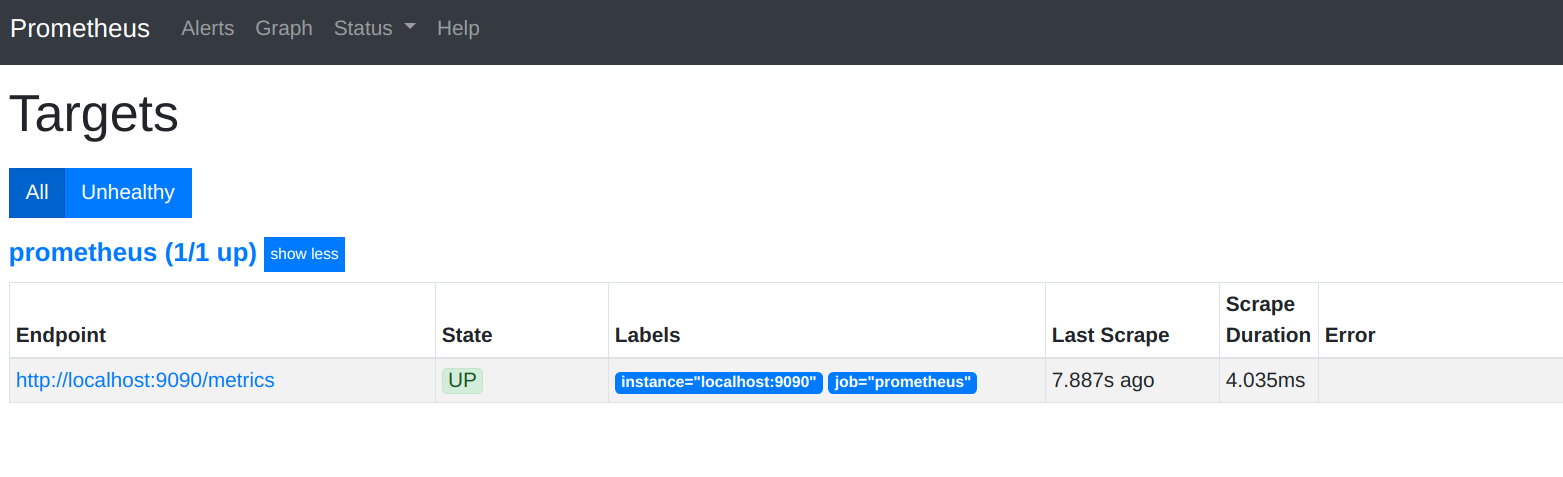Open the Alerts page
Viewport: 1563px width, 477px height.
pyautogui.click(x=207, y=28)
